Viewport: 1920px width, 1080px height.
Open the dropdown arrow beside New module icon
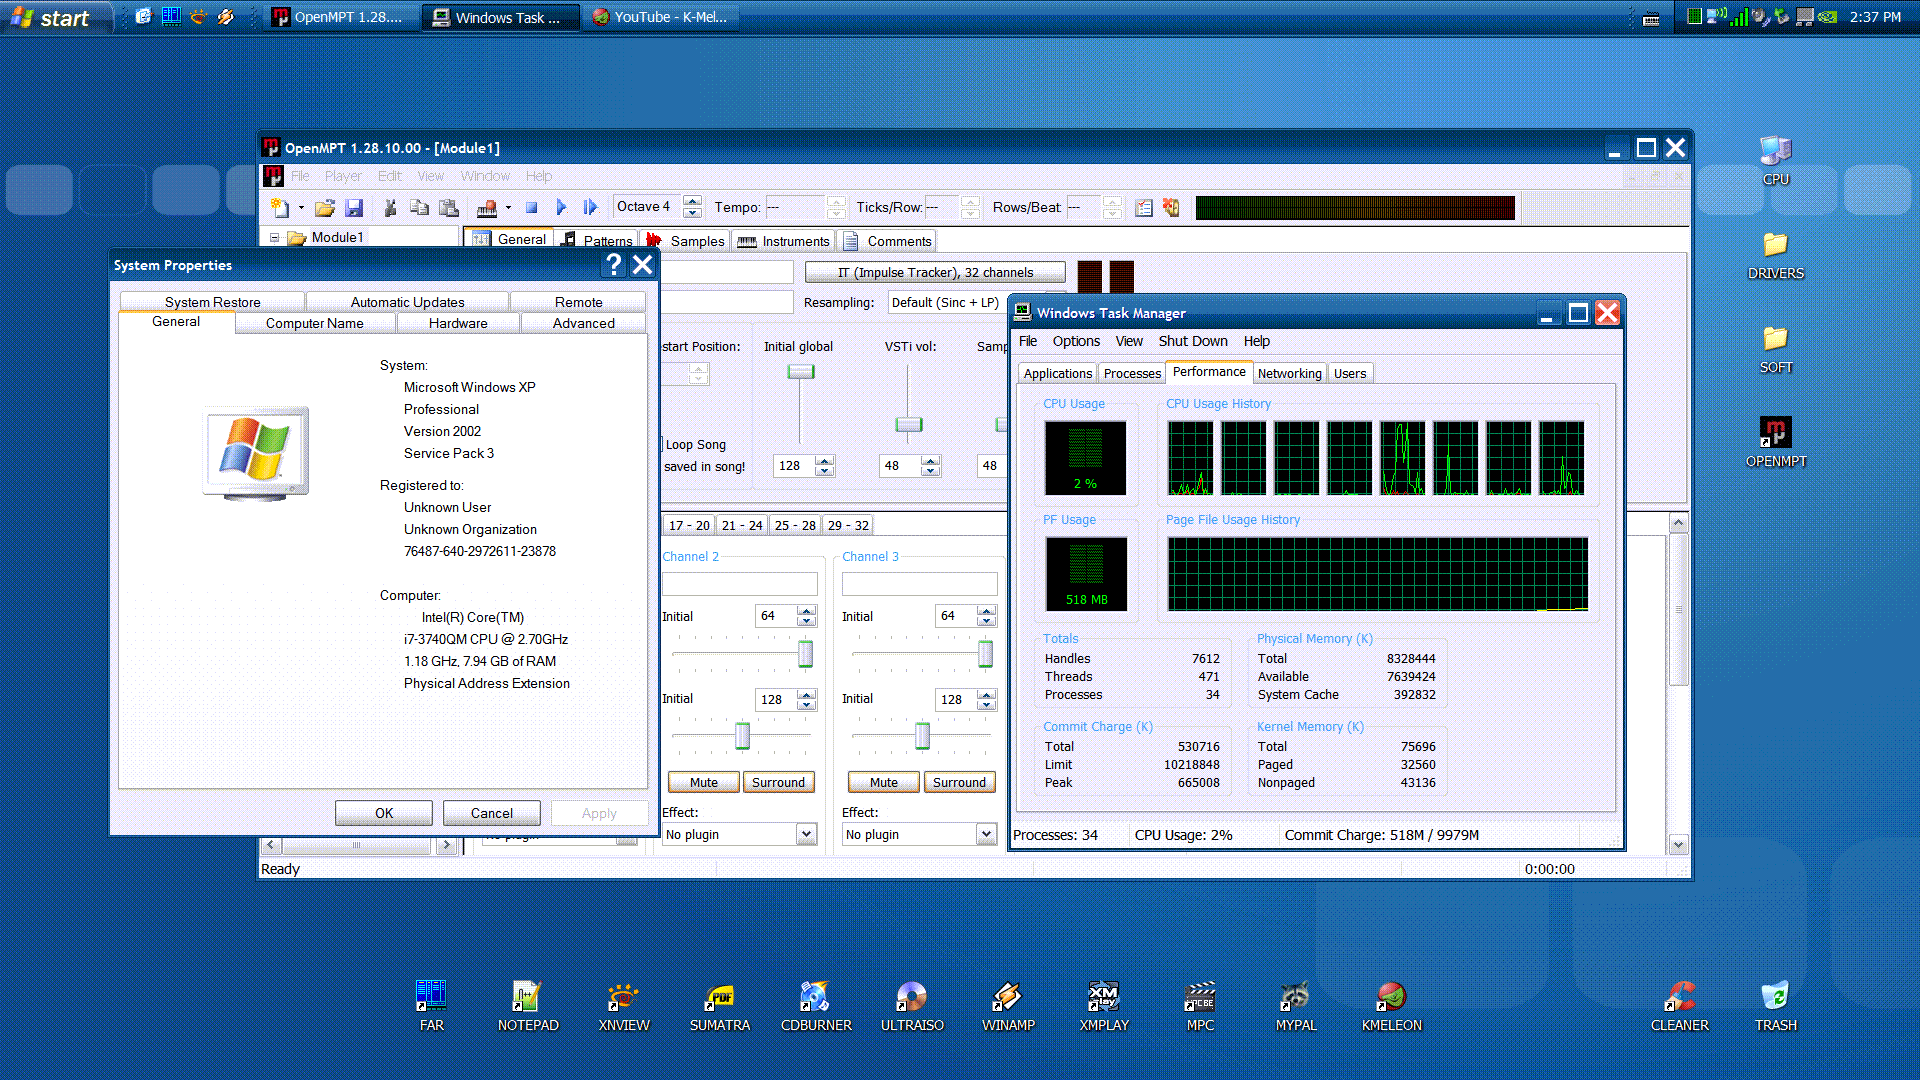(x=301, y=208)
